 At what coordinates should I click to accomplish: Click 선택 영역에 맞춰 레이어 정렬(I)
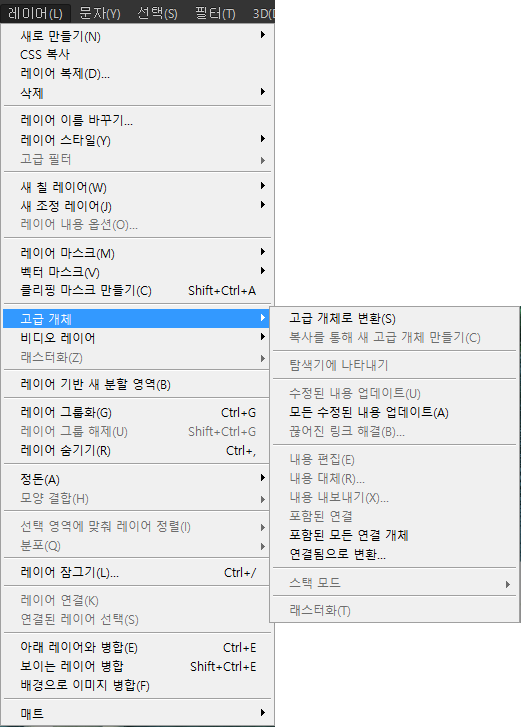pos(137,527)
